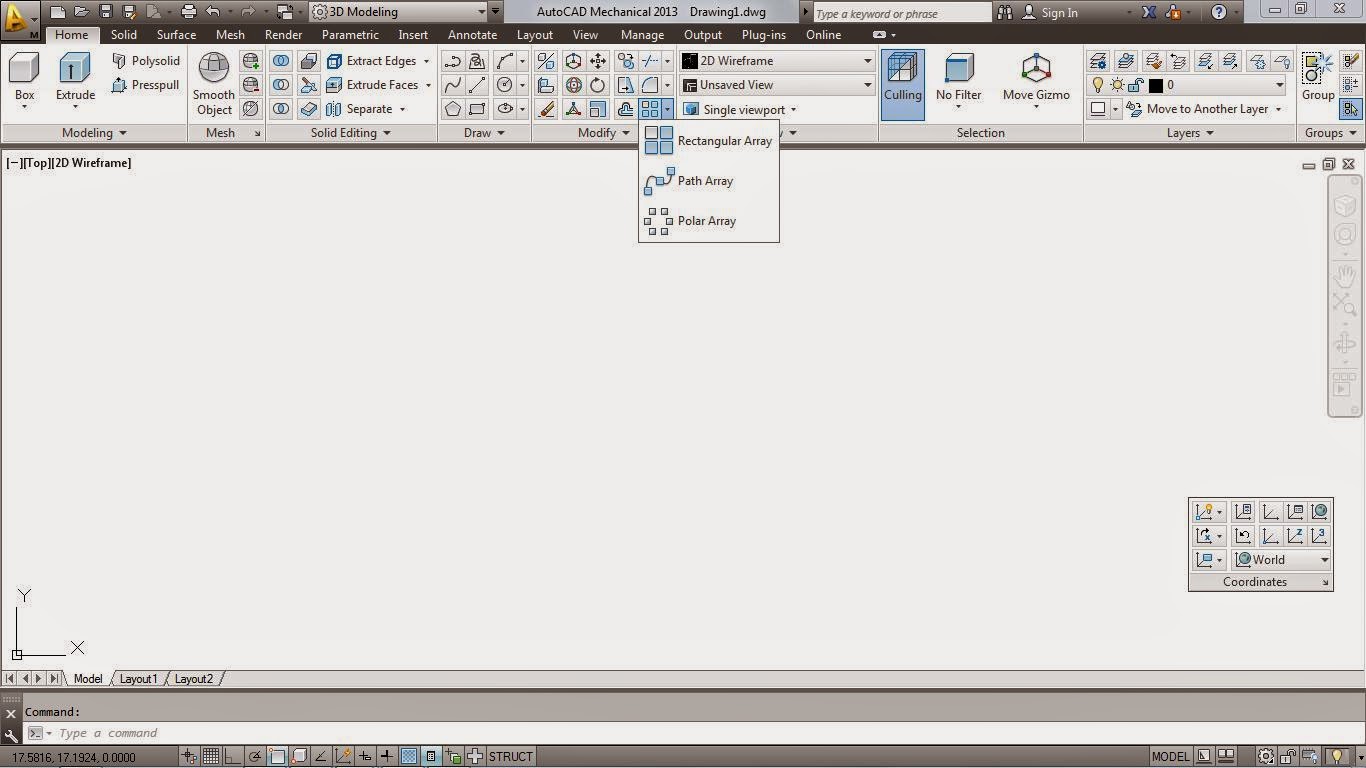1366x768 pixels.
Task: Choose Polar Array from the menu
Action: coord(708,221)
